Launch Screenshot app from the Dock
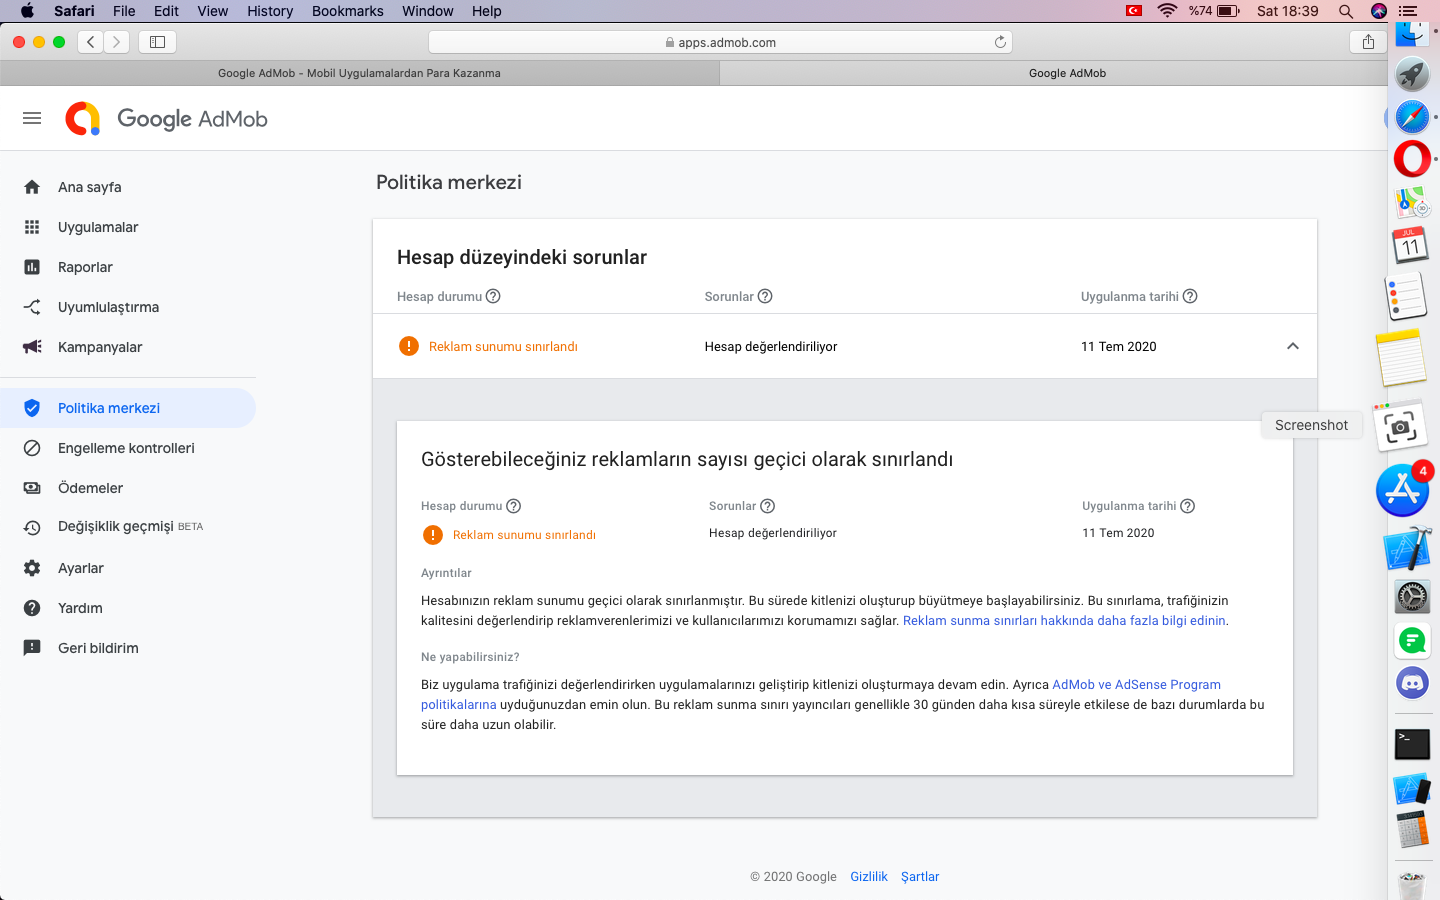This screenshot has width=1440, height=900. coord(1401,427)
